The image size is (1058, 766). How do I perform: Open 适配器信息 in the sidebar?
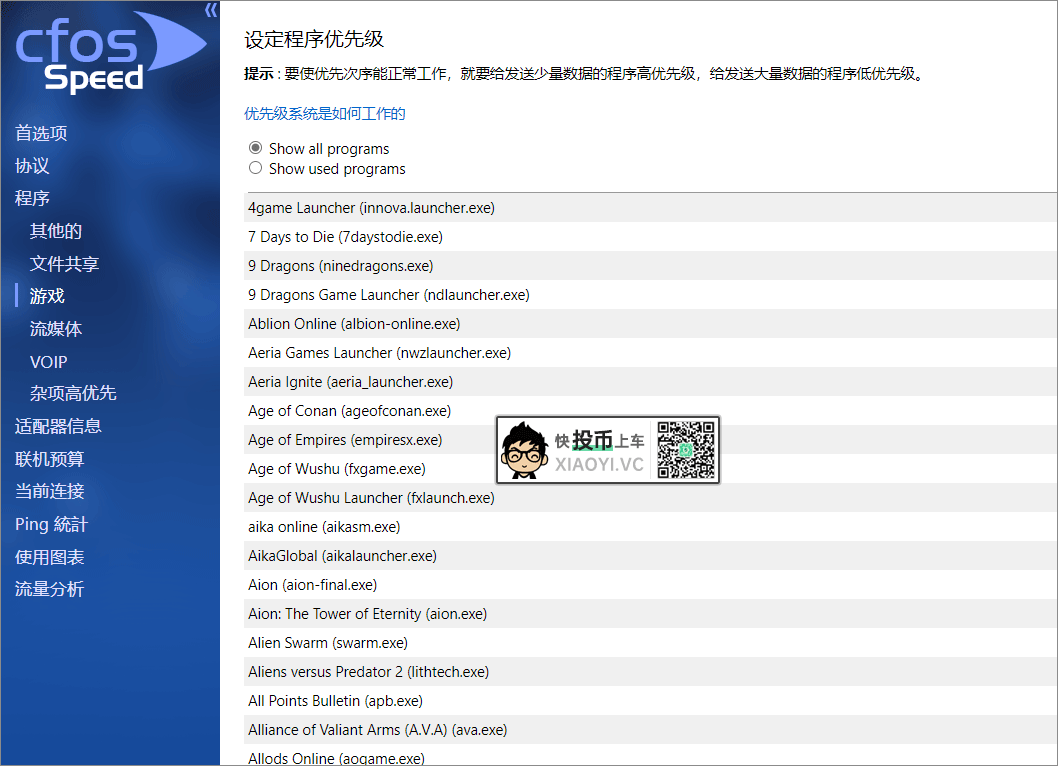click(58, 426)
